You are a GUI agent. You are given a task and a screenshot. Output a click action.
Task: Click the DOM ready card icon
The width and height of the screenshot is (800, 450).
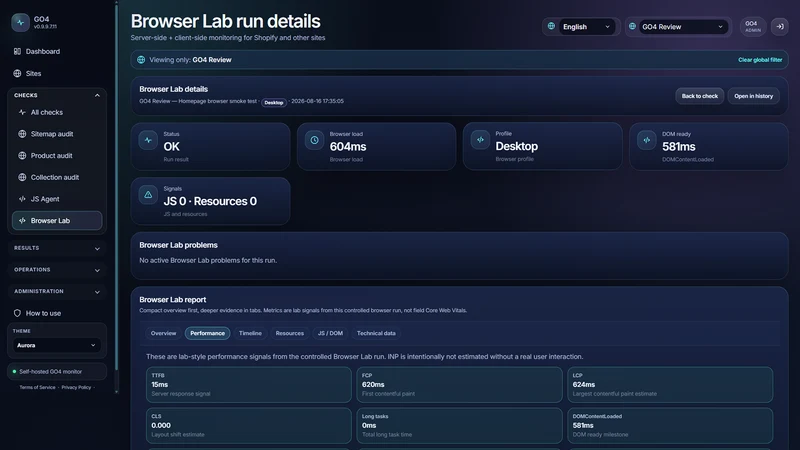[x=646, y=140]
